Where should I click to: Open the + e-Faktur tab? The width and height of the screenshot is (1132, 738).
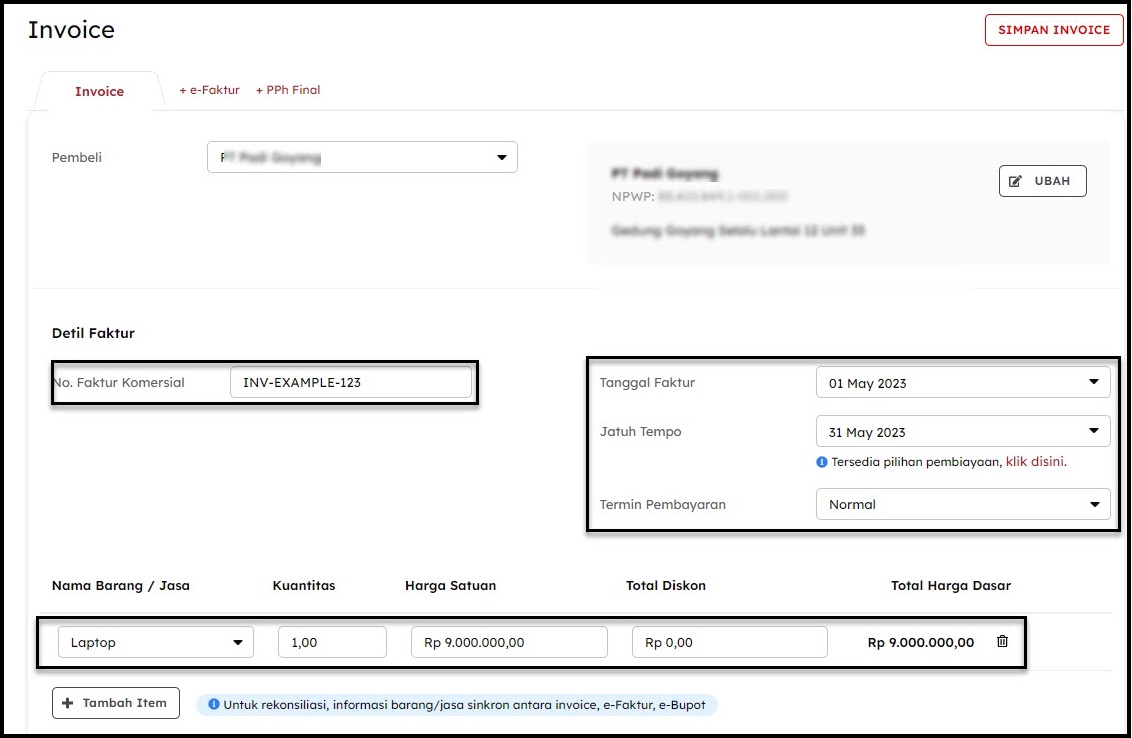click(x=209, y=90)
